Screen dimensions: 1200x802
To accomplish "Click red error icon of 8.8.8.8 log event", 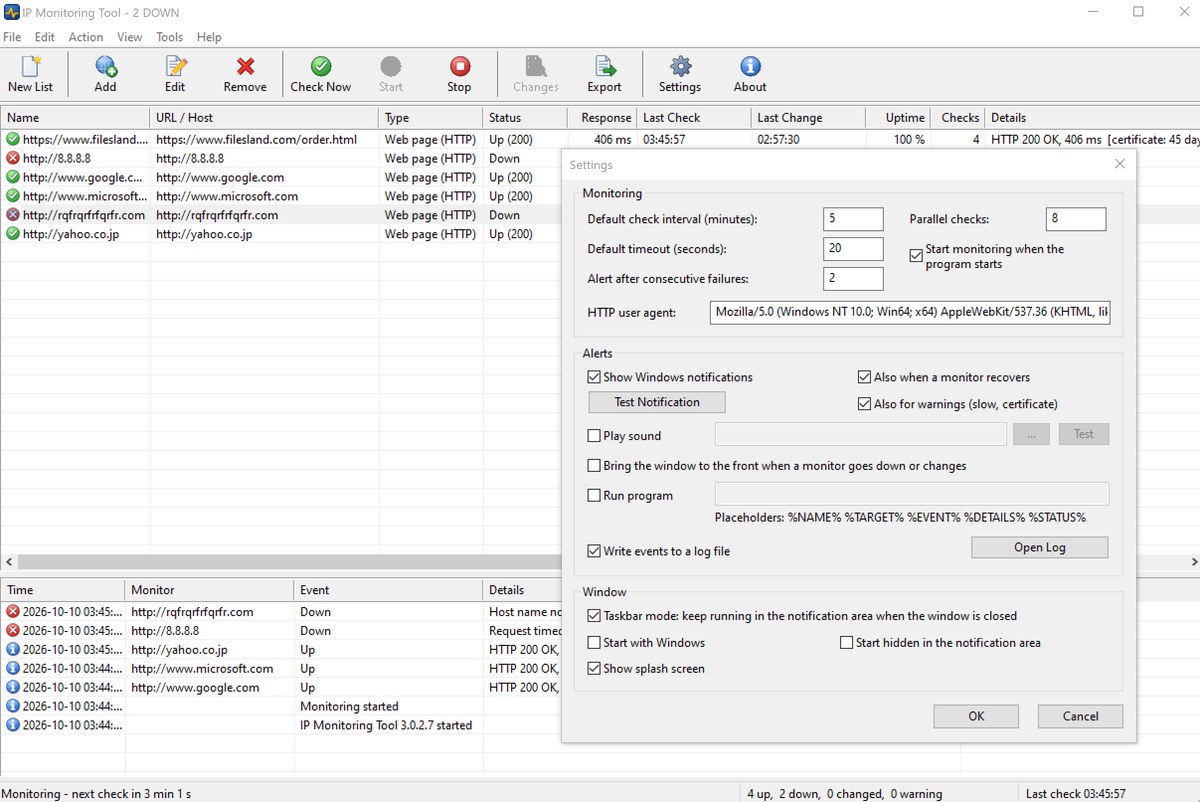I will click(x=13, y=631).
